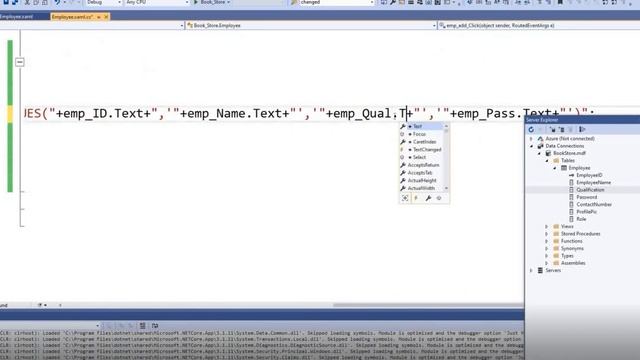Select ContactNumber column in Server Explorer
The width and height of the screenshot is (640, 360).
tap(594, 204)
